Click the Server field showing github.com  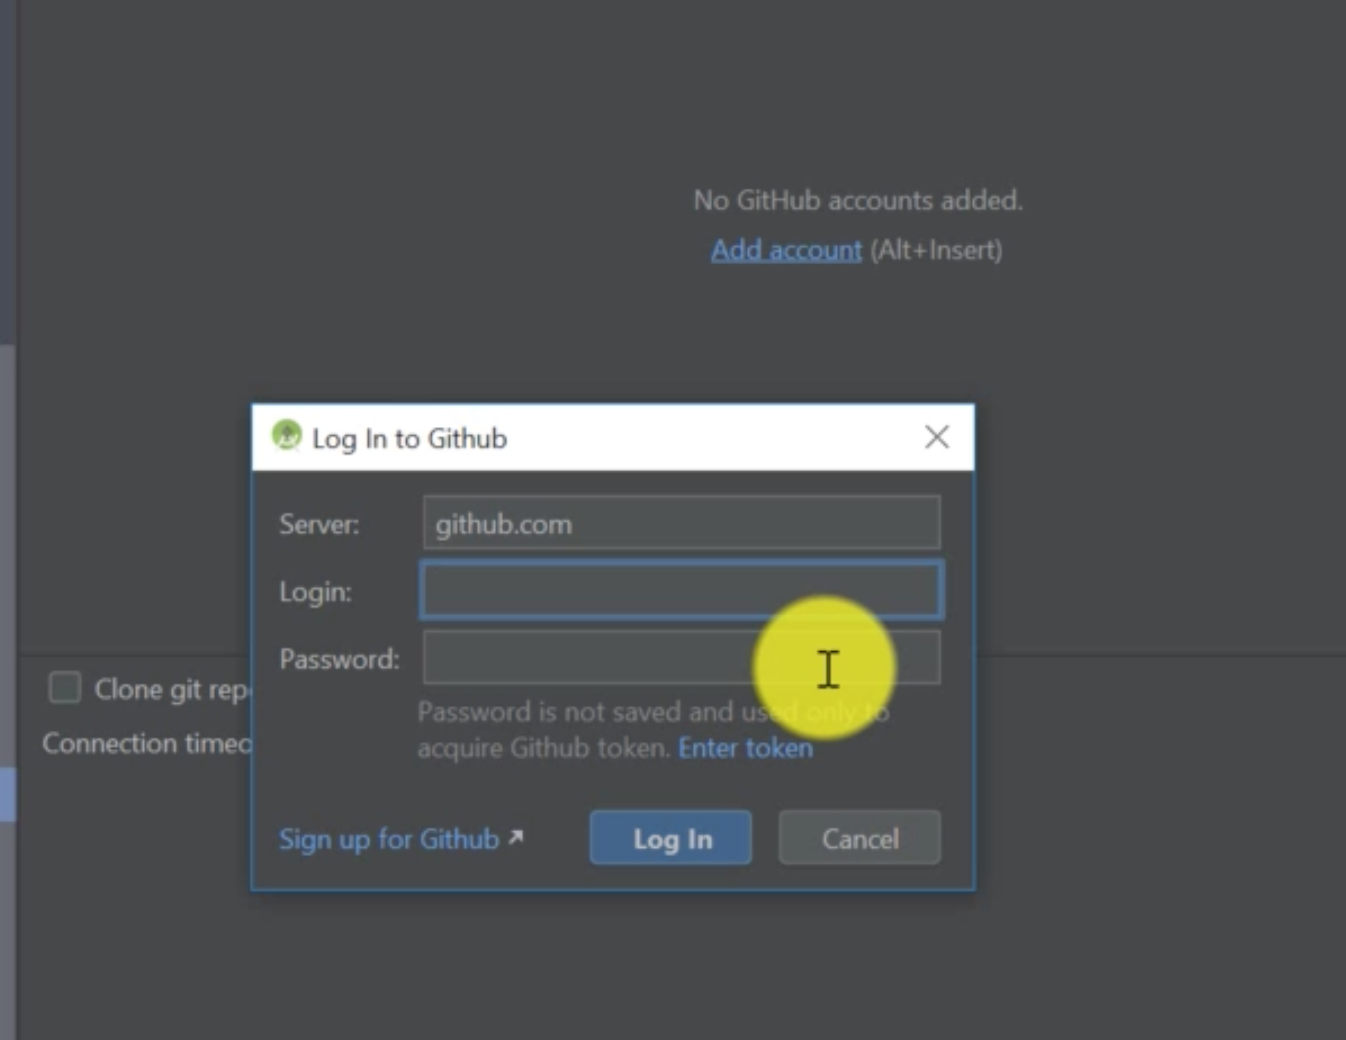pyautogui.click(x=681, y=523)
